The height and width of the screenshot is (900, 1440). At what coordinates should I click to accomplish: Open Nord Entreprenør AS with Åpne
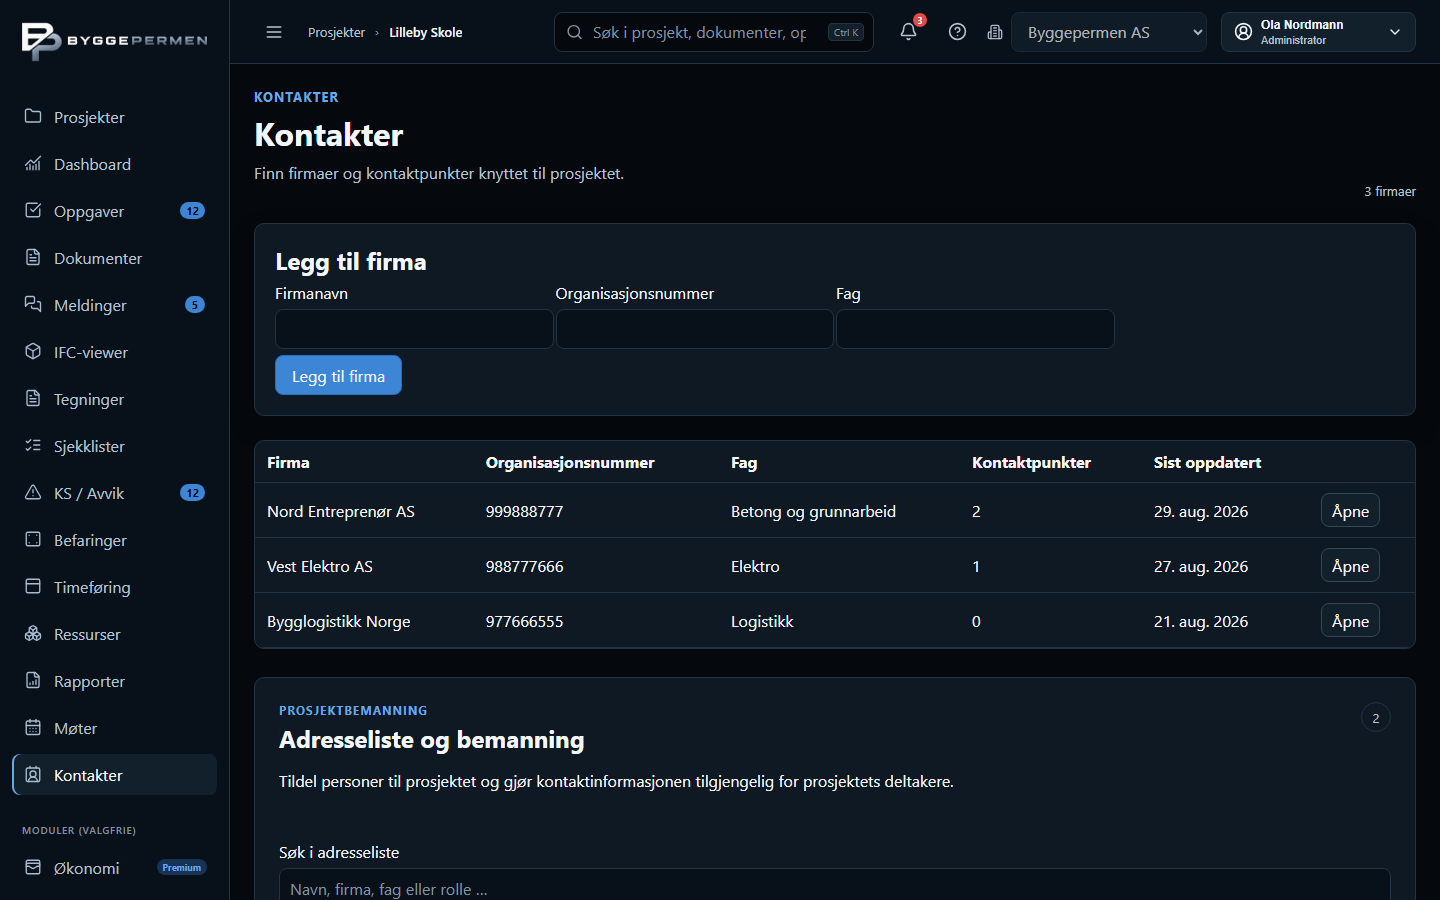point(1350,510)
